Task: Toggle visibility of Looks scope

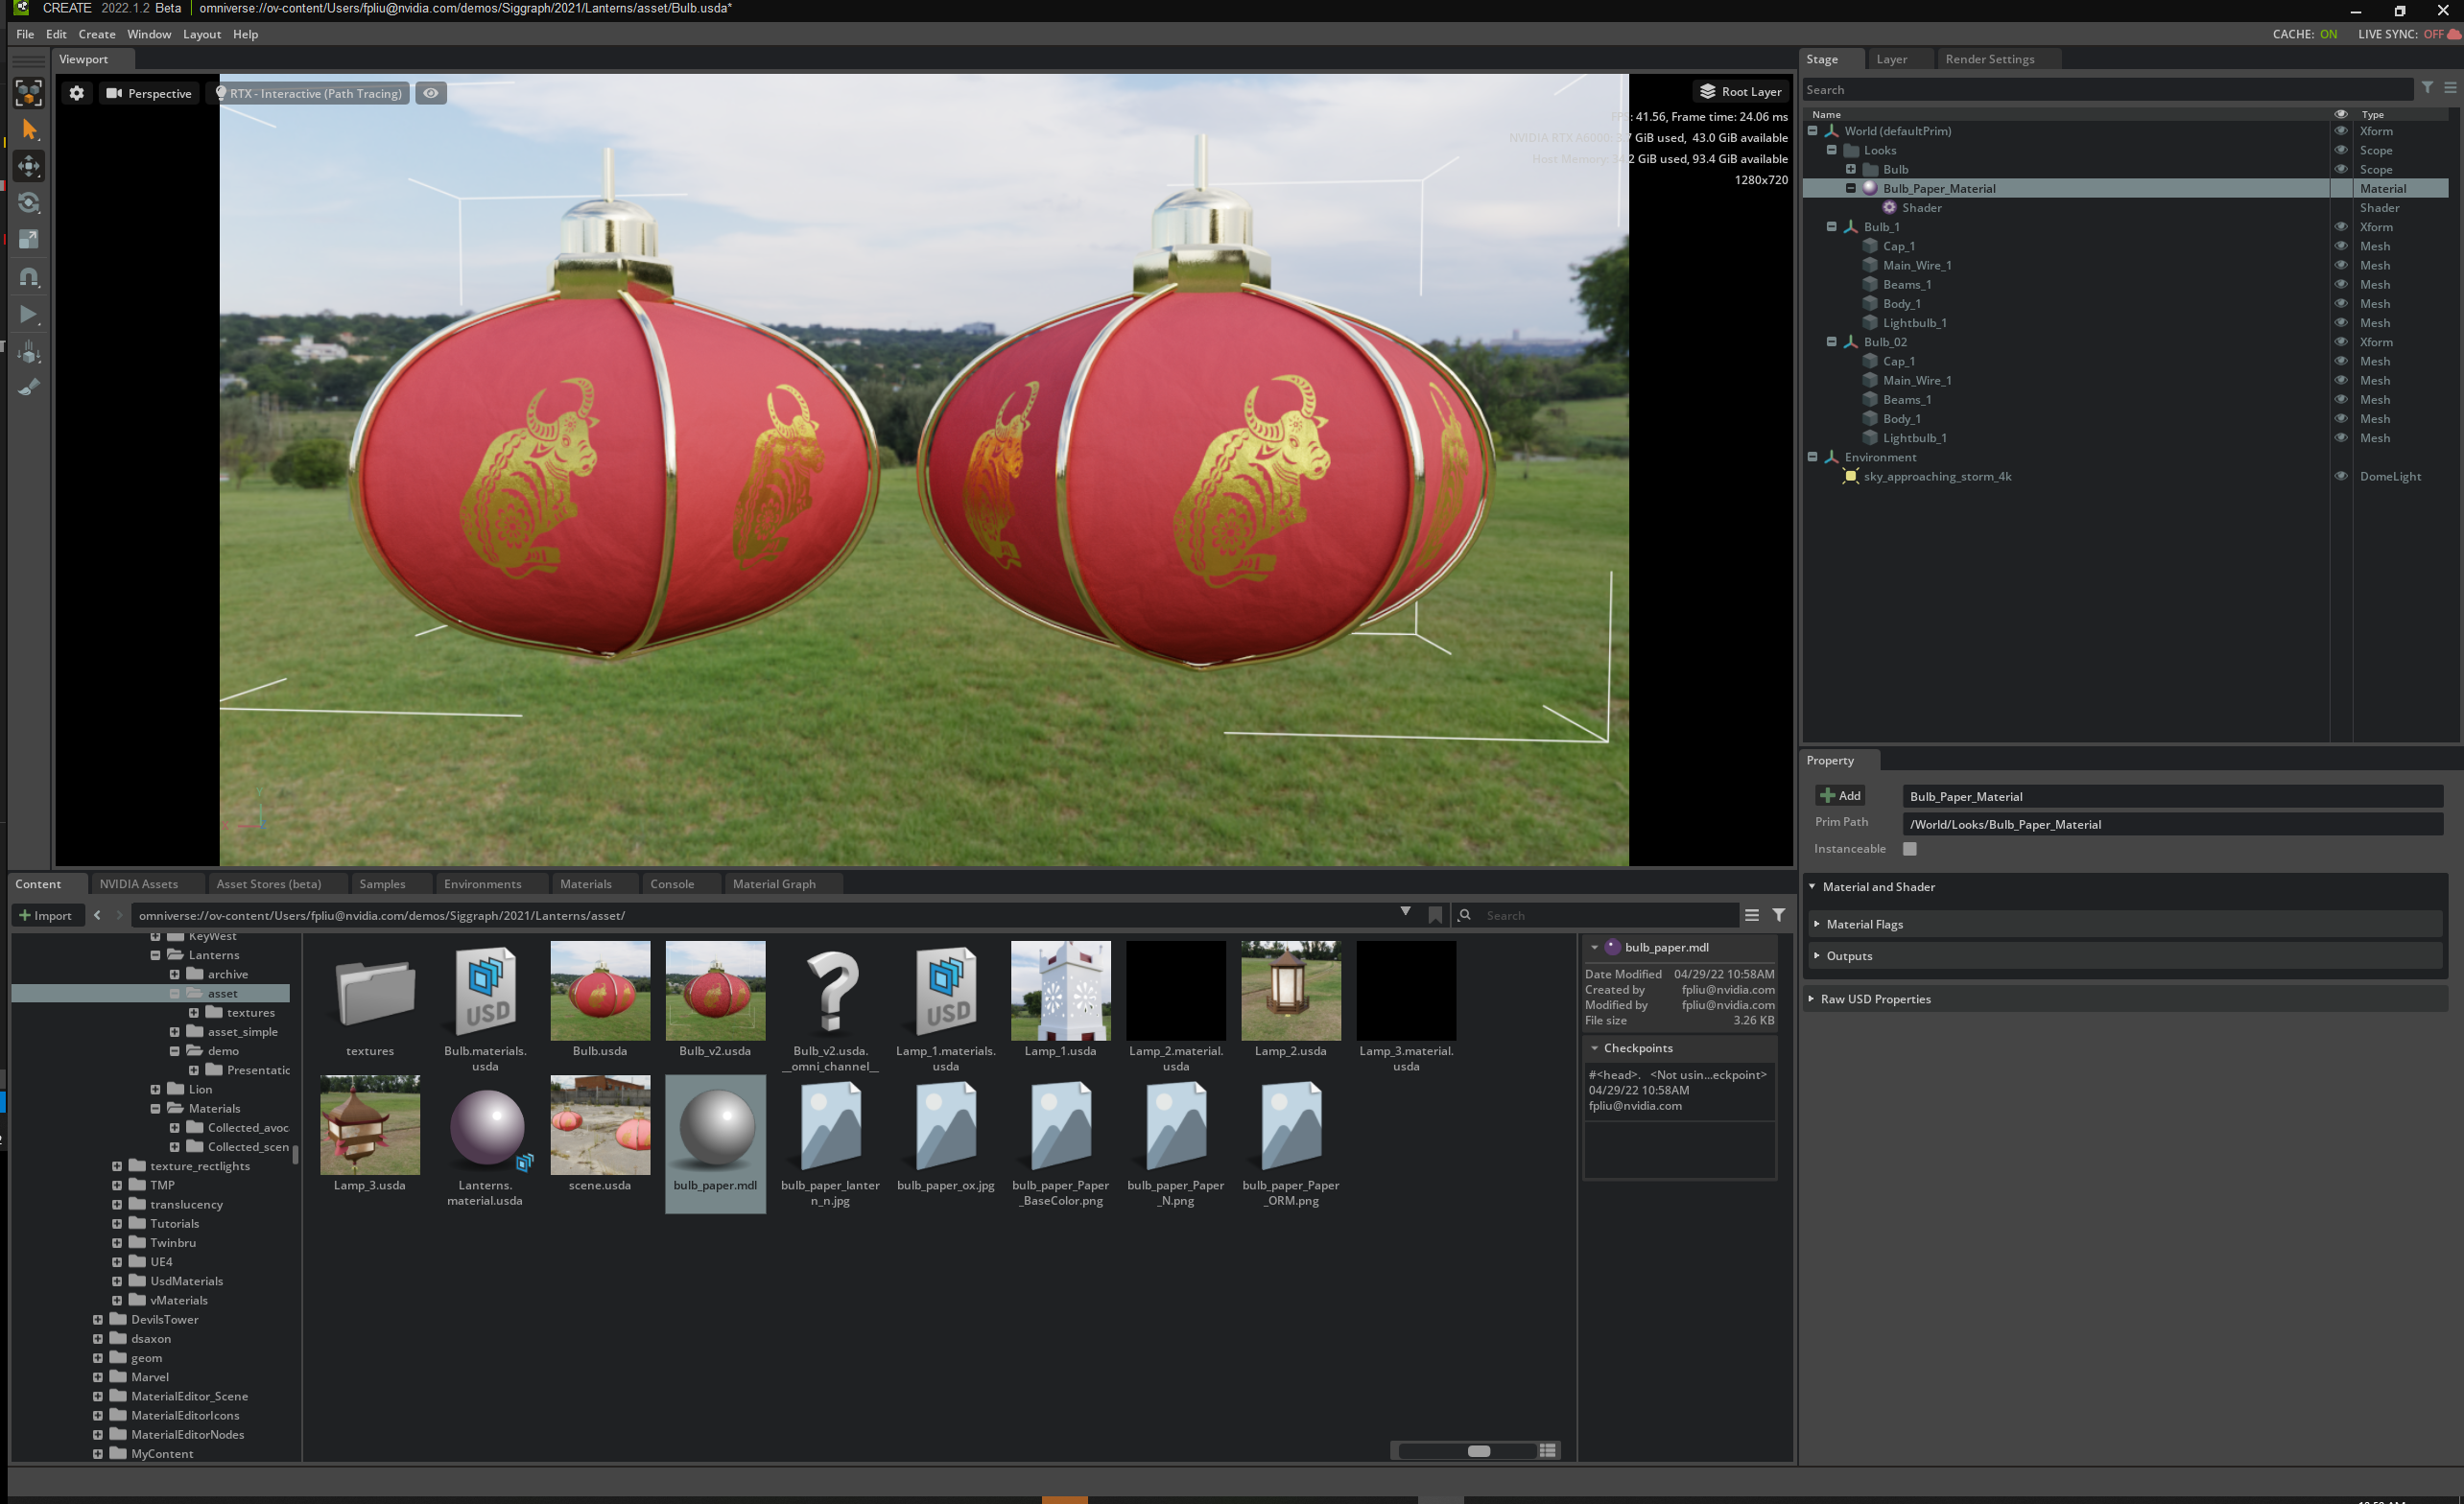Action: tap(2341, 150)
